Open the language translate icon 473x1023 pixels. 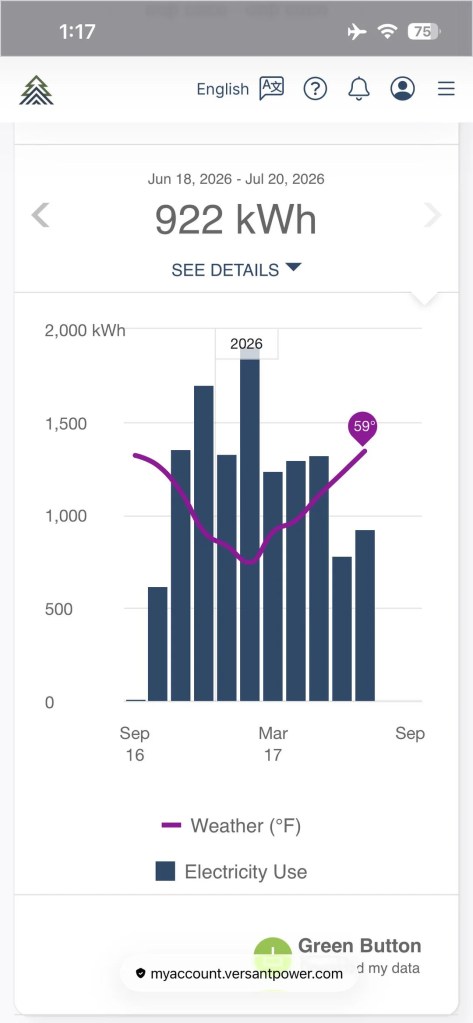(x=271, y=88)
